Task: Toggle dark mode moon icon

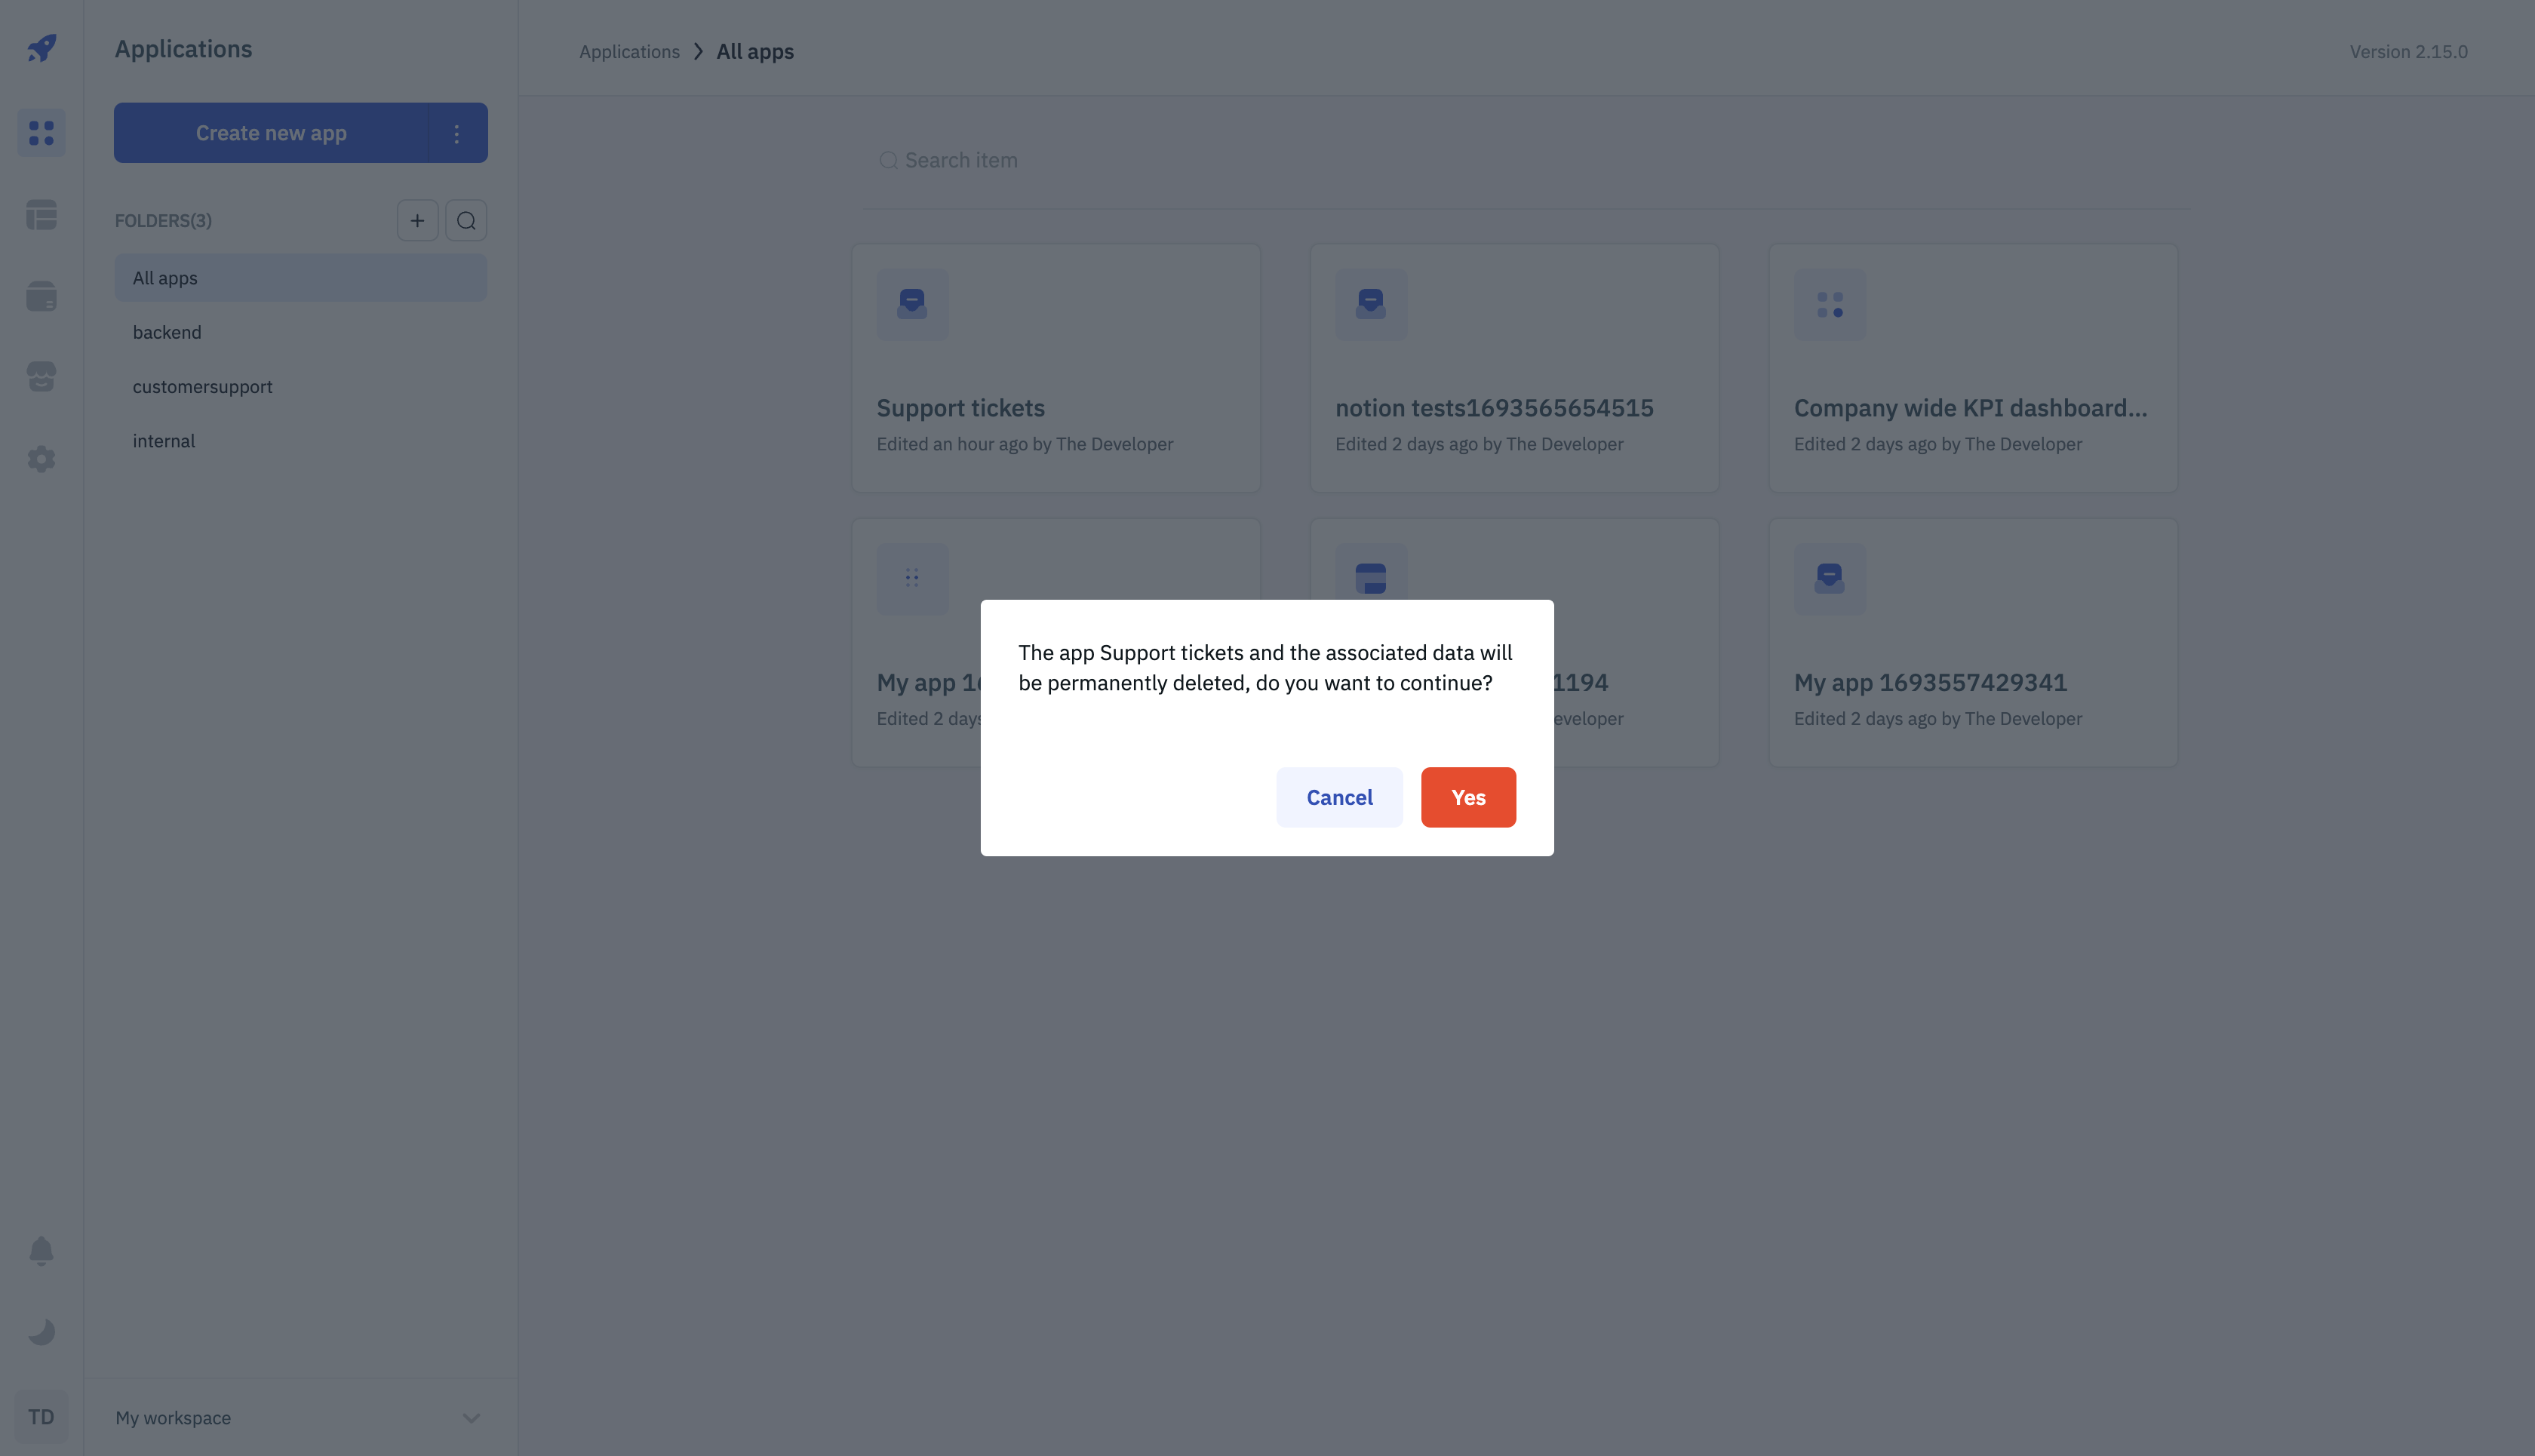Action: pyautogui.click(x=41, y=1332)
